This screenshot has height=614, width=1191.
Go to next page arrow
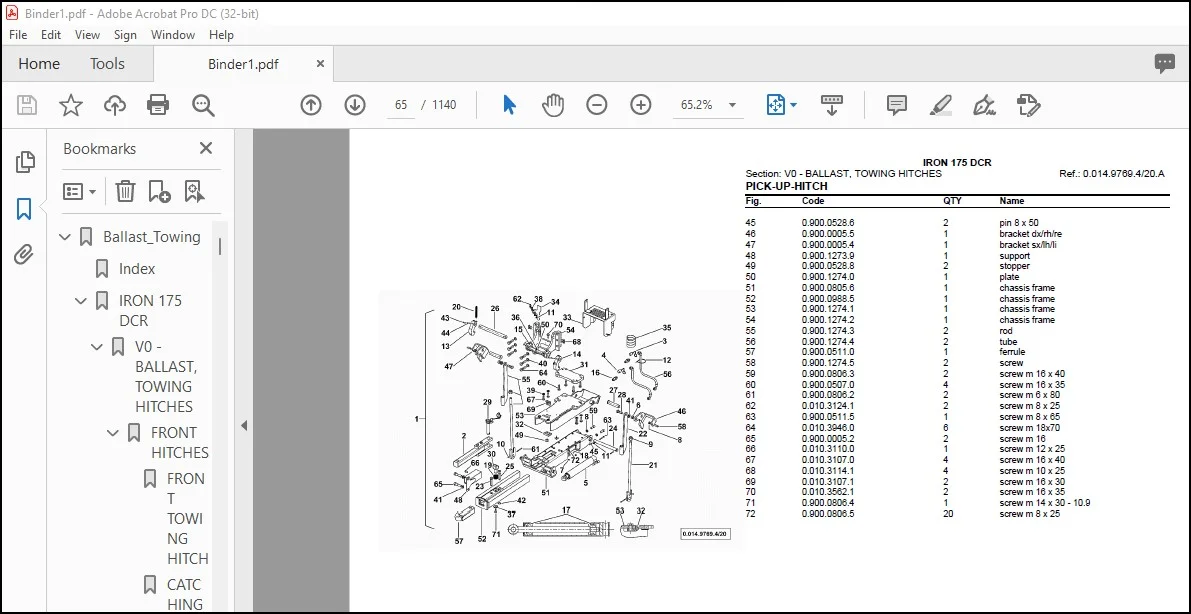click(355, 105)
